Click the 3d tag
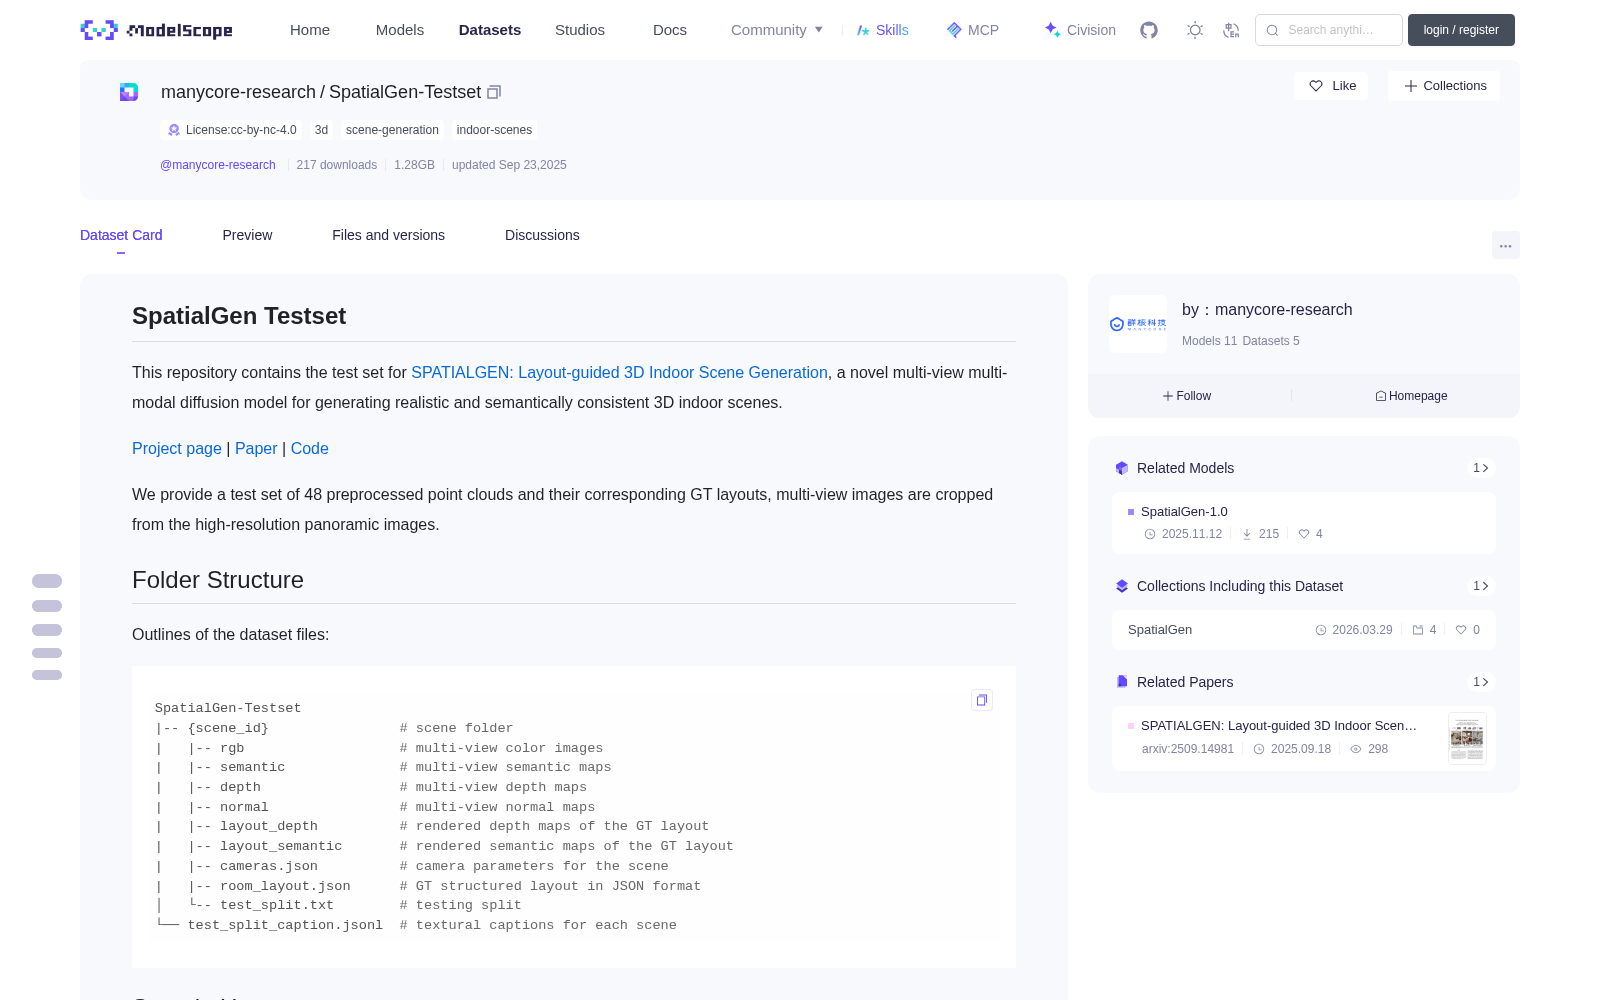1600x1000 pixels. click(x=321, y=130)
